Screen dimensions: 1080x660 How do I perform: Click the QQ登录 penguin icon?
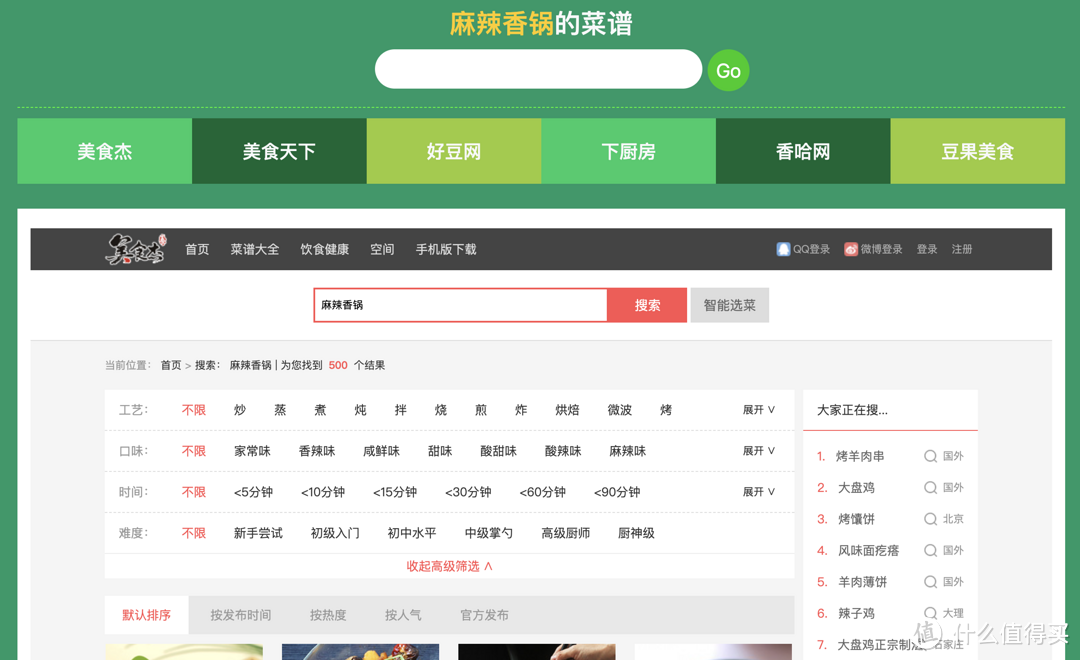[x=783, y=249]
